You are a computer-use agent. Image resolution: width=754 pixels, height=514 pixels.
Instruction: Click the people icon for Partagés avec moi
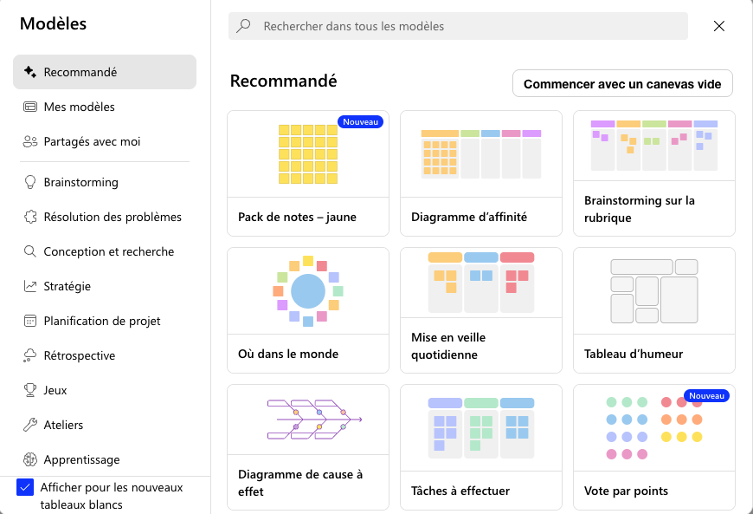(30, 142)
